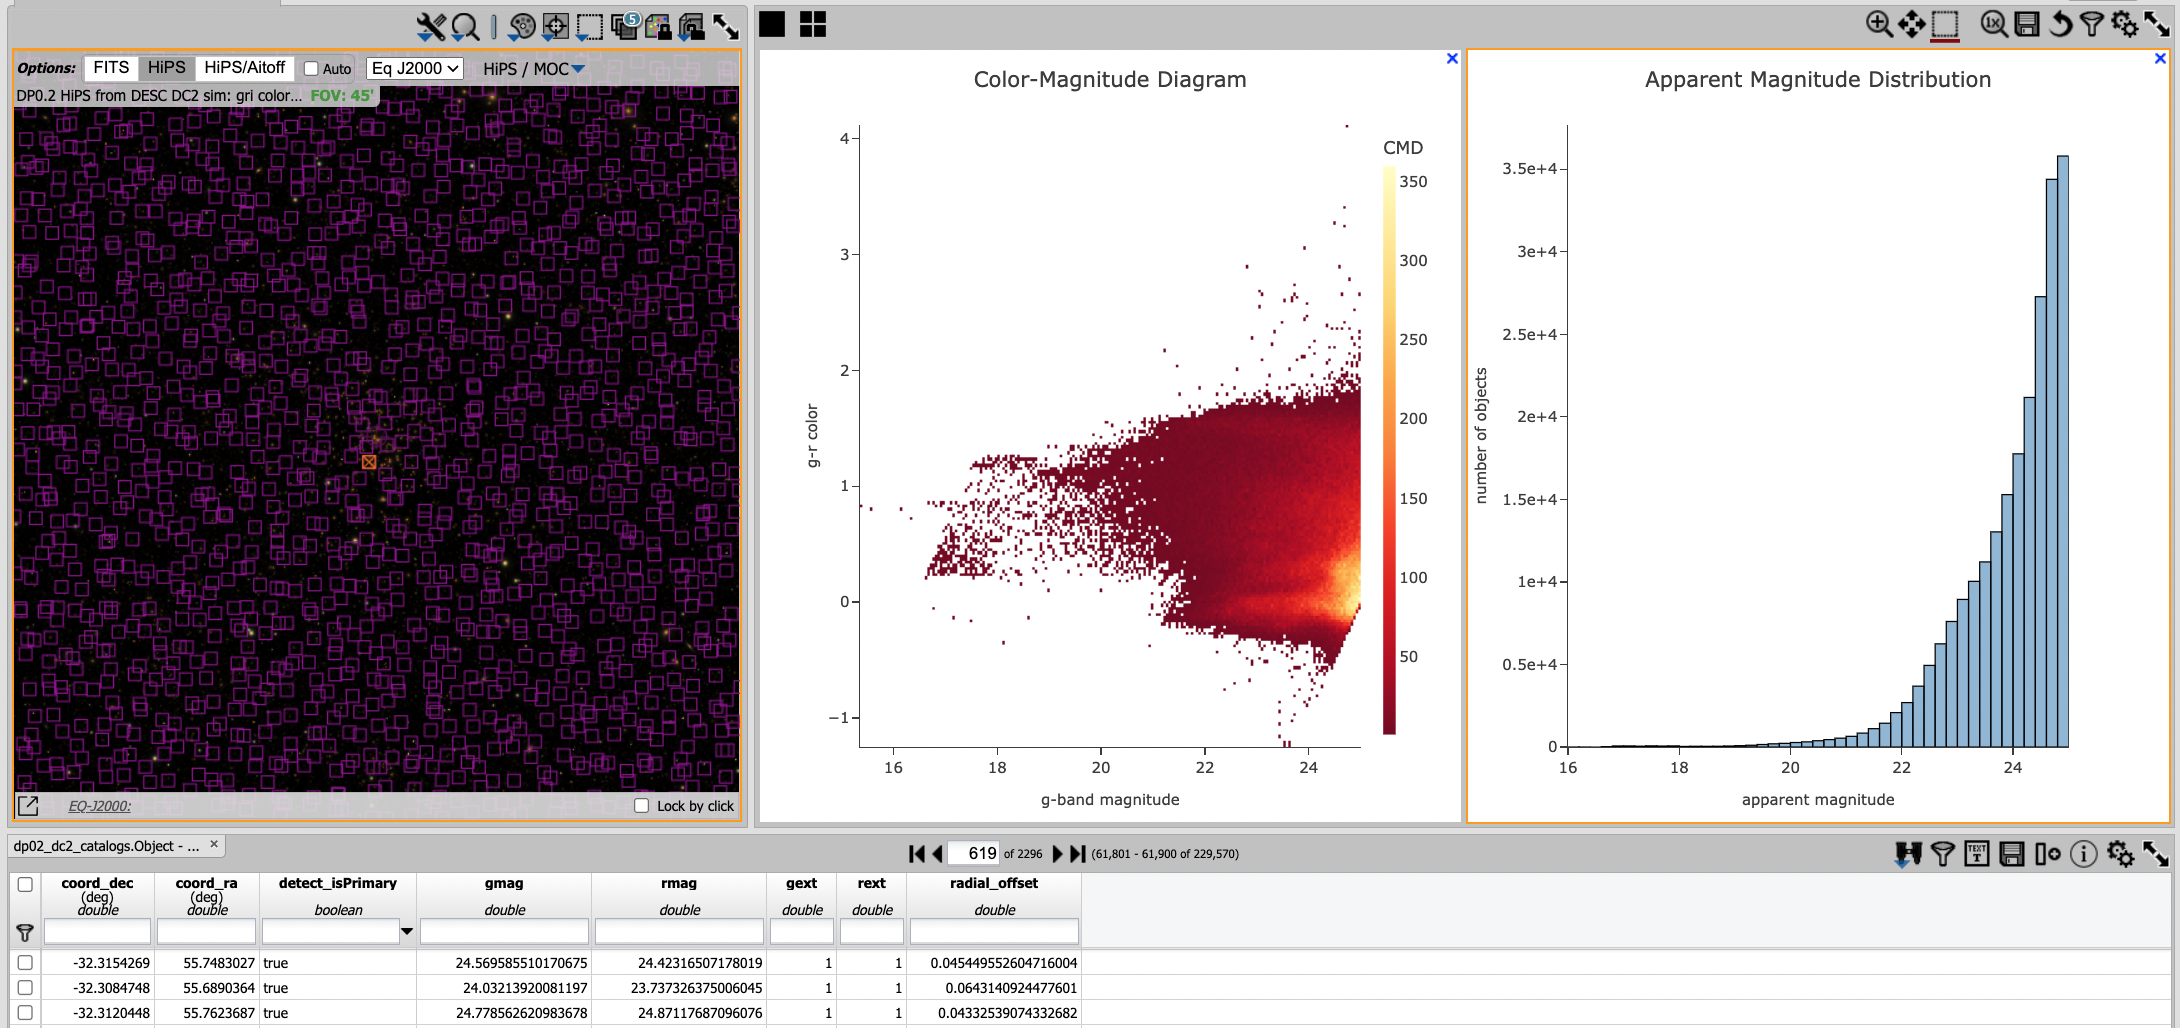
Task: Toggle table filters with funnel icon
Action: pos(1943,854)
